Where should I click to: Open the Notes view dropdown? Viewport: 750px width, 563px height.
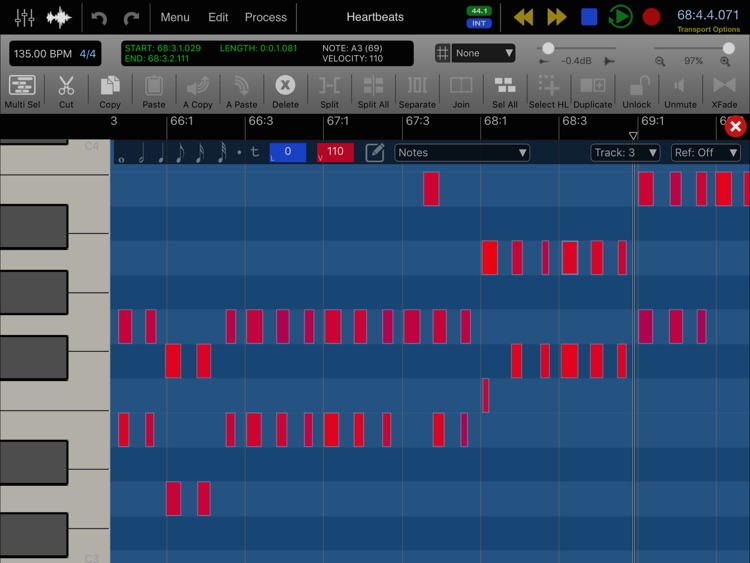coord(462,153)
